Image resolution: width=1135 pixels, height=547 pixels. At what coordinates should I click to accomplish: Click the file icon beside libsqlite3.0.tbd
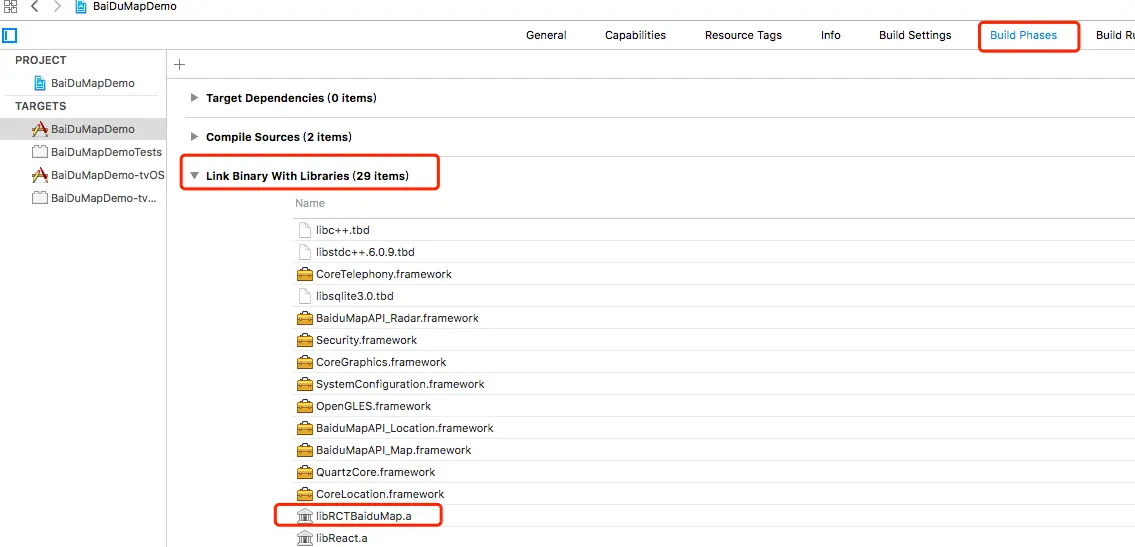click(x=304, y=296)
